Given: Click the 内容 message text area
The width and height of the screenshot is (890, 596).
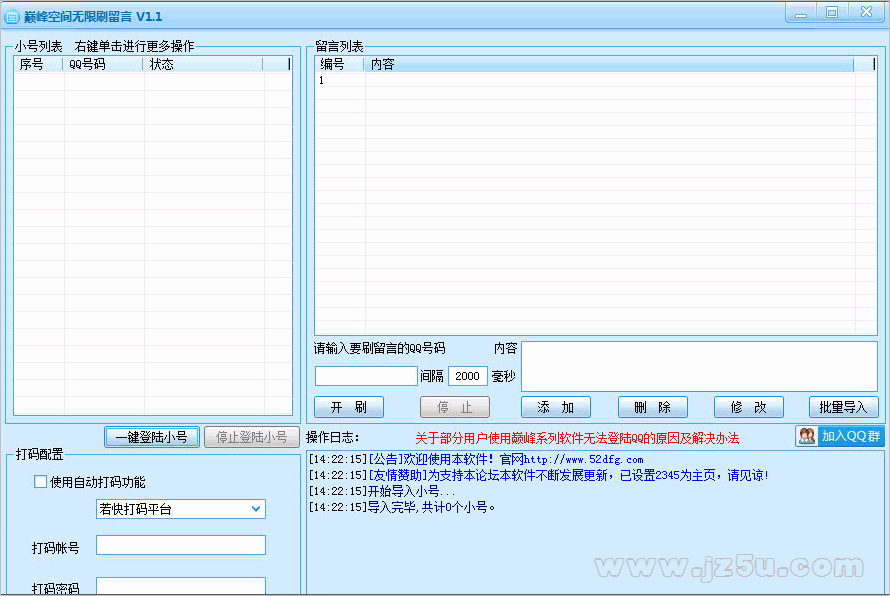Looking at the screenshot, I should click(699, 366).
